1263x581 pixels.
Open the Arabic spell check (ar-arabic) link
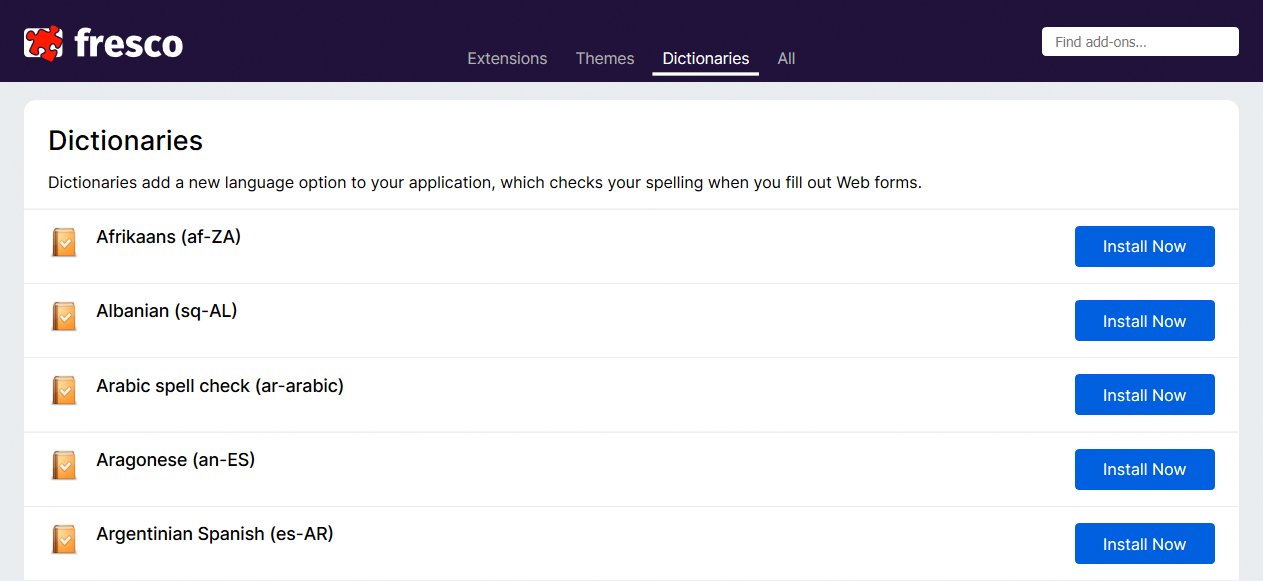(x=220, y=385)
